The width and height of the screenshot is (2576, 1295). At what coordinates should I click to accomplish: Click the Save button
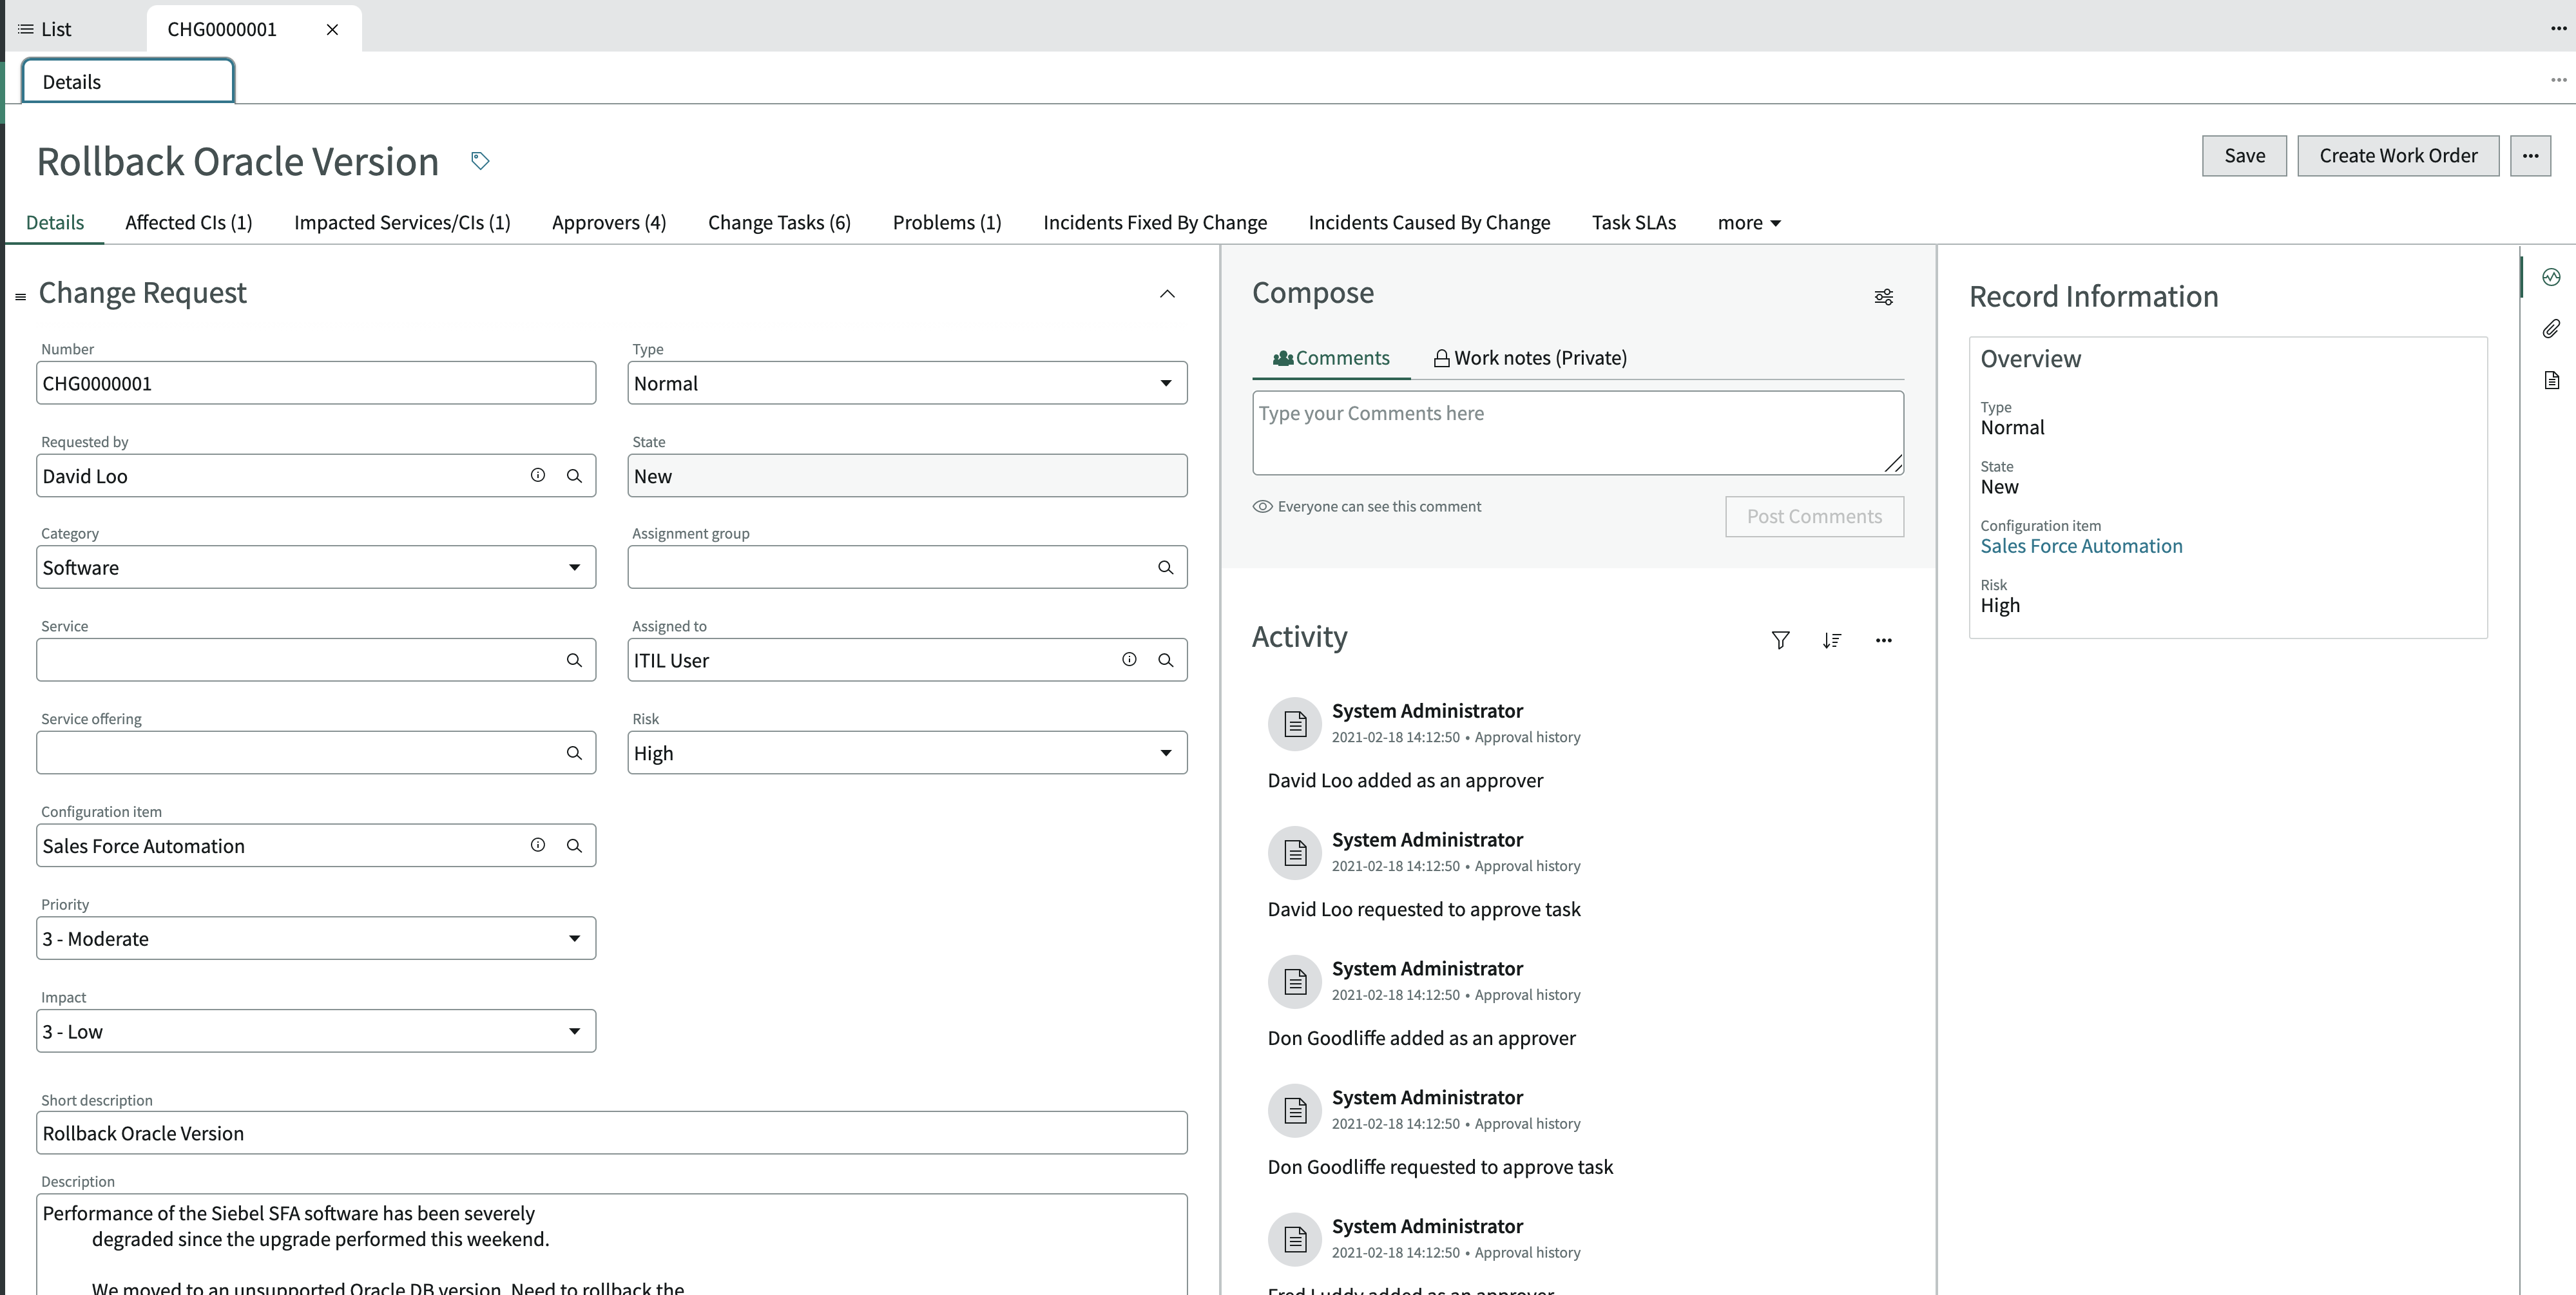pyautogui.click(x=2244, y=156)
